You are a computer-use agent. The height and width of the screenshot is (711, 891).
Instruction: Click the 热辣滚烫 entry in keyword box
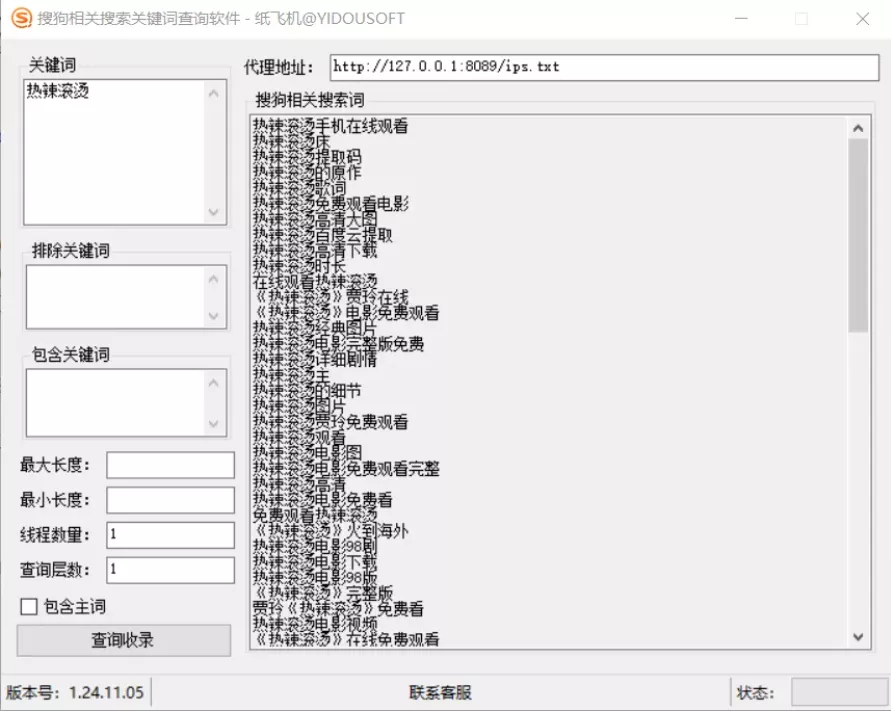(x=57, y=91)
